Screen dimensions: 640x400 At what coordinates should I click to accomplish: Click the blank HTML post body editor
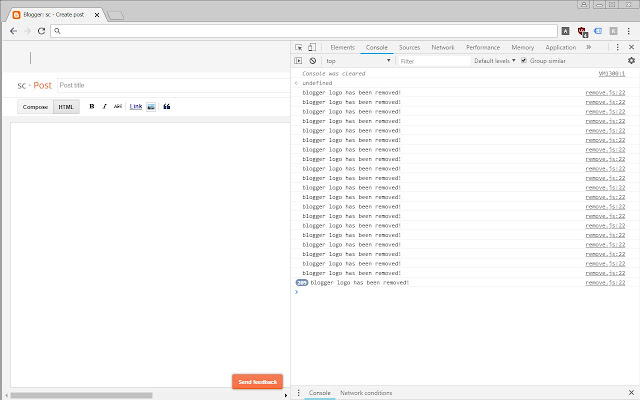[x=150, y=254]
